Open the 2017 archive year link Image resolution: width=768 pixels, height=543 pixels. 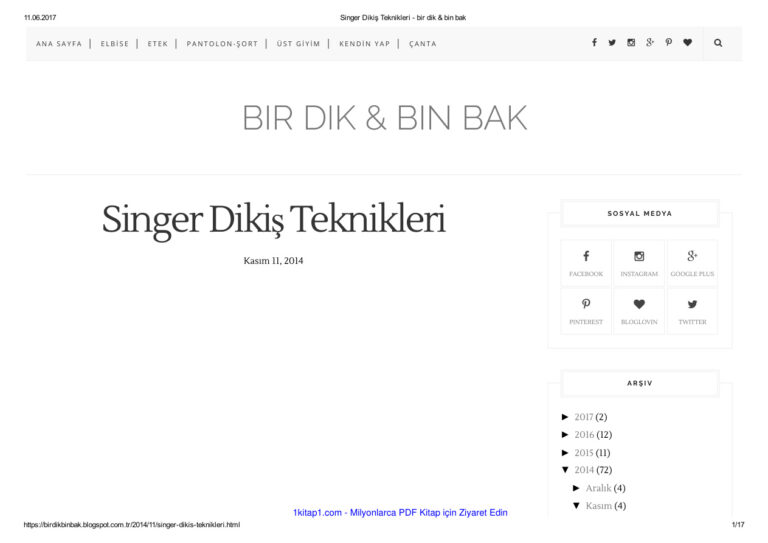[584, 417]
